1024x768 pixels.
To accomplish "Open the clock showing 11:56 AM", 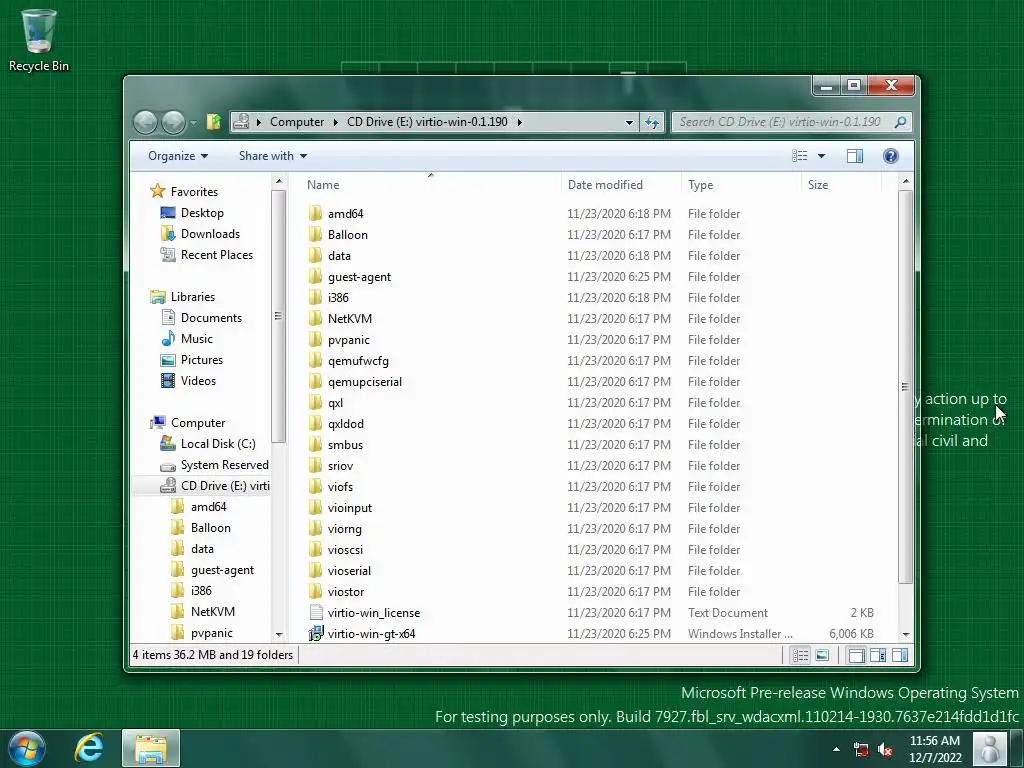I will tap(935, 749).
